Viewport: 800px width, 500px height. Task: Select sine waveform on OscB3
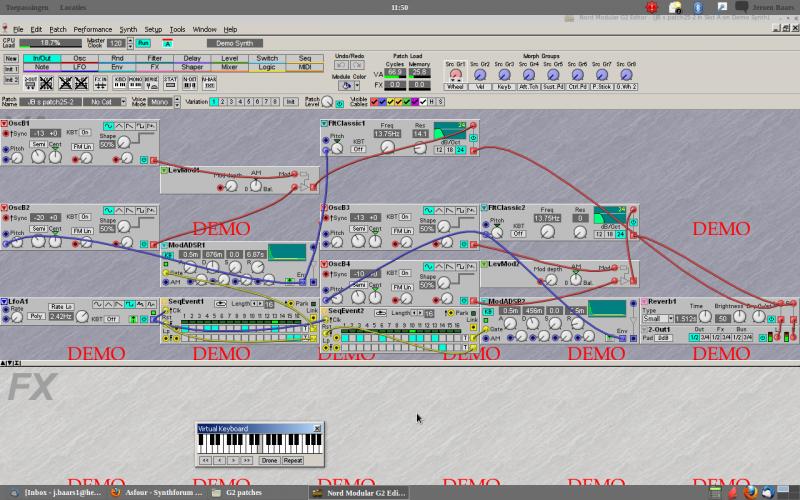(x=428, y=210)
